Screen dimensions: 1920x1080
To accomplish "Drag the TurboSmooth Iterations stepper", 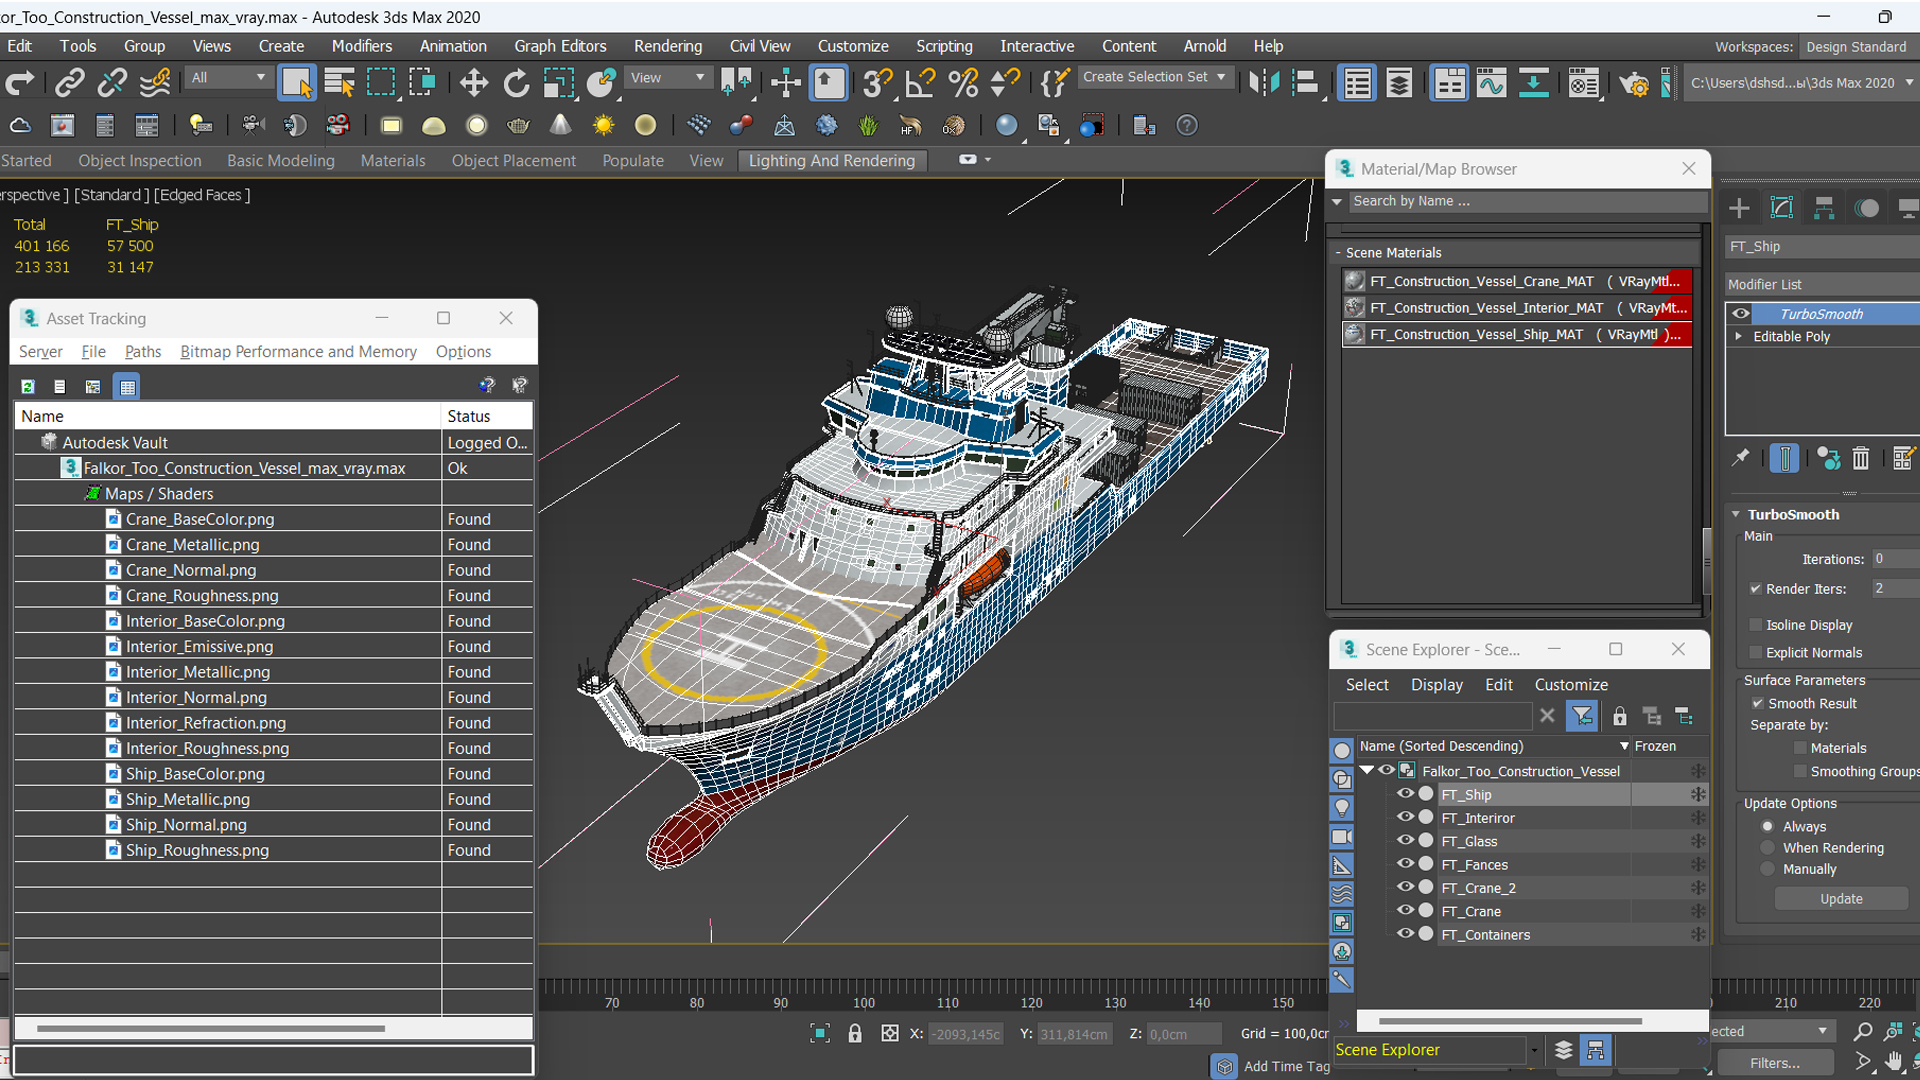I will coord(1915,559).
